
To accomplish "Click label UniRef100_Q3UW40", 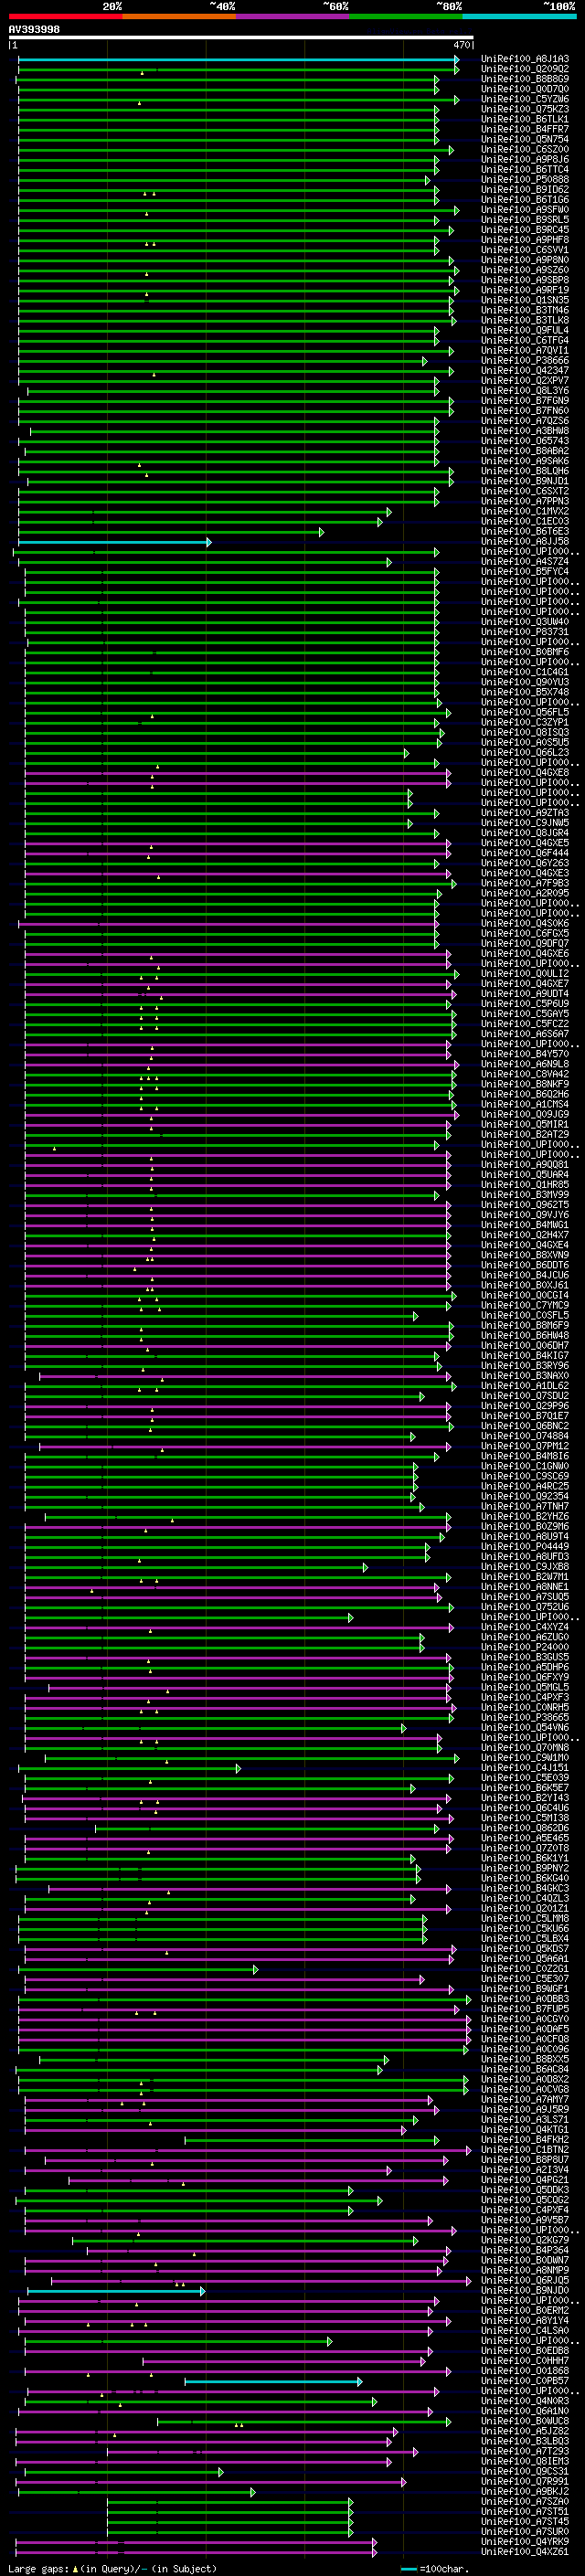I will coord(525,622).
